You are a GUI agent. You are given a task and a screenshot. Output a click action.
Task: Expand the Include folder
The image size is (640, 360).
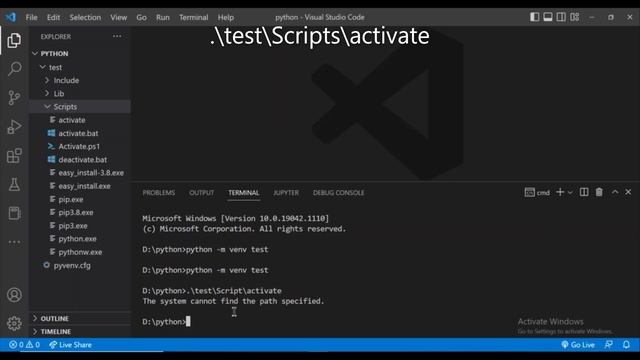pyautogui.click(x=80, y=80)
